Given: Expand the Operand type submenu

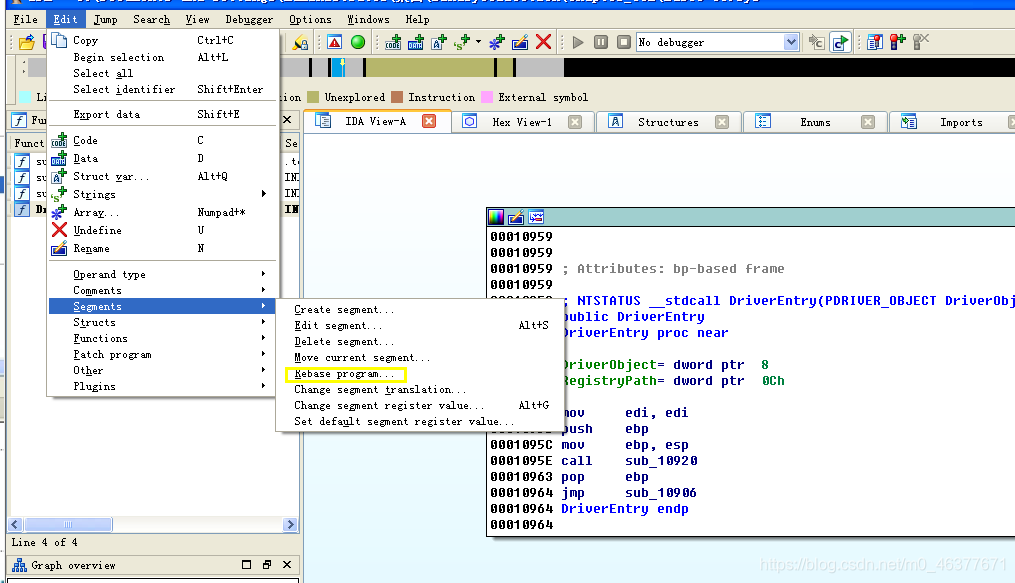Looking at the screenshot, I should pos(164,274).
